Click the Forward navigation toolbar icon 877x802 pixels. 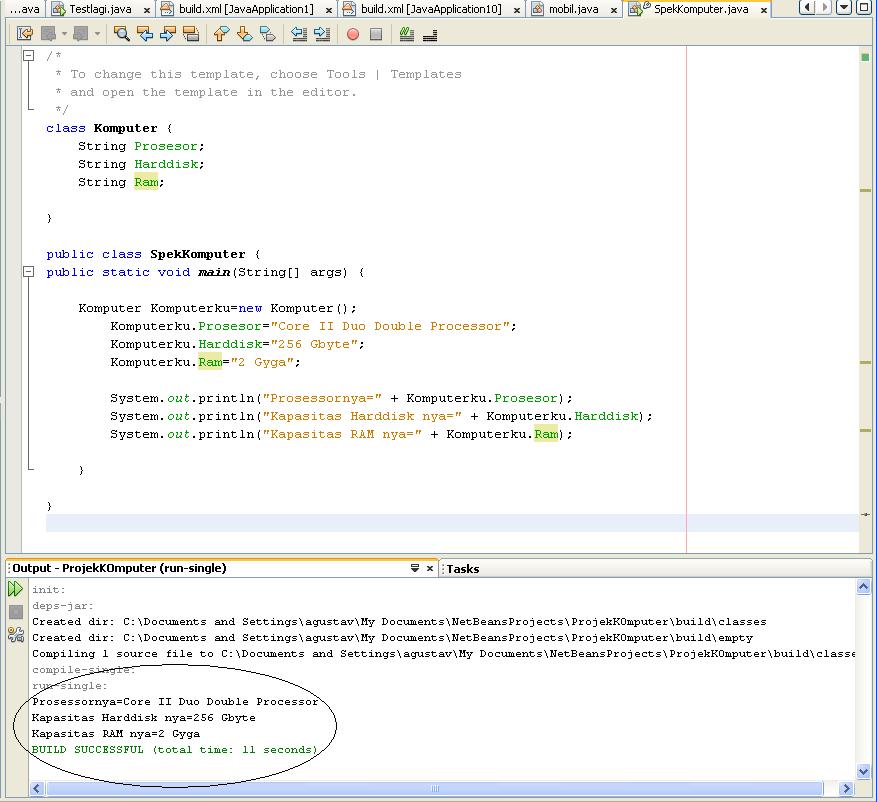[x=81, y=34]
